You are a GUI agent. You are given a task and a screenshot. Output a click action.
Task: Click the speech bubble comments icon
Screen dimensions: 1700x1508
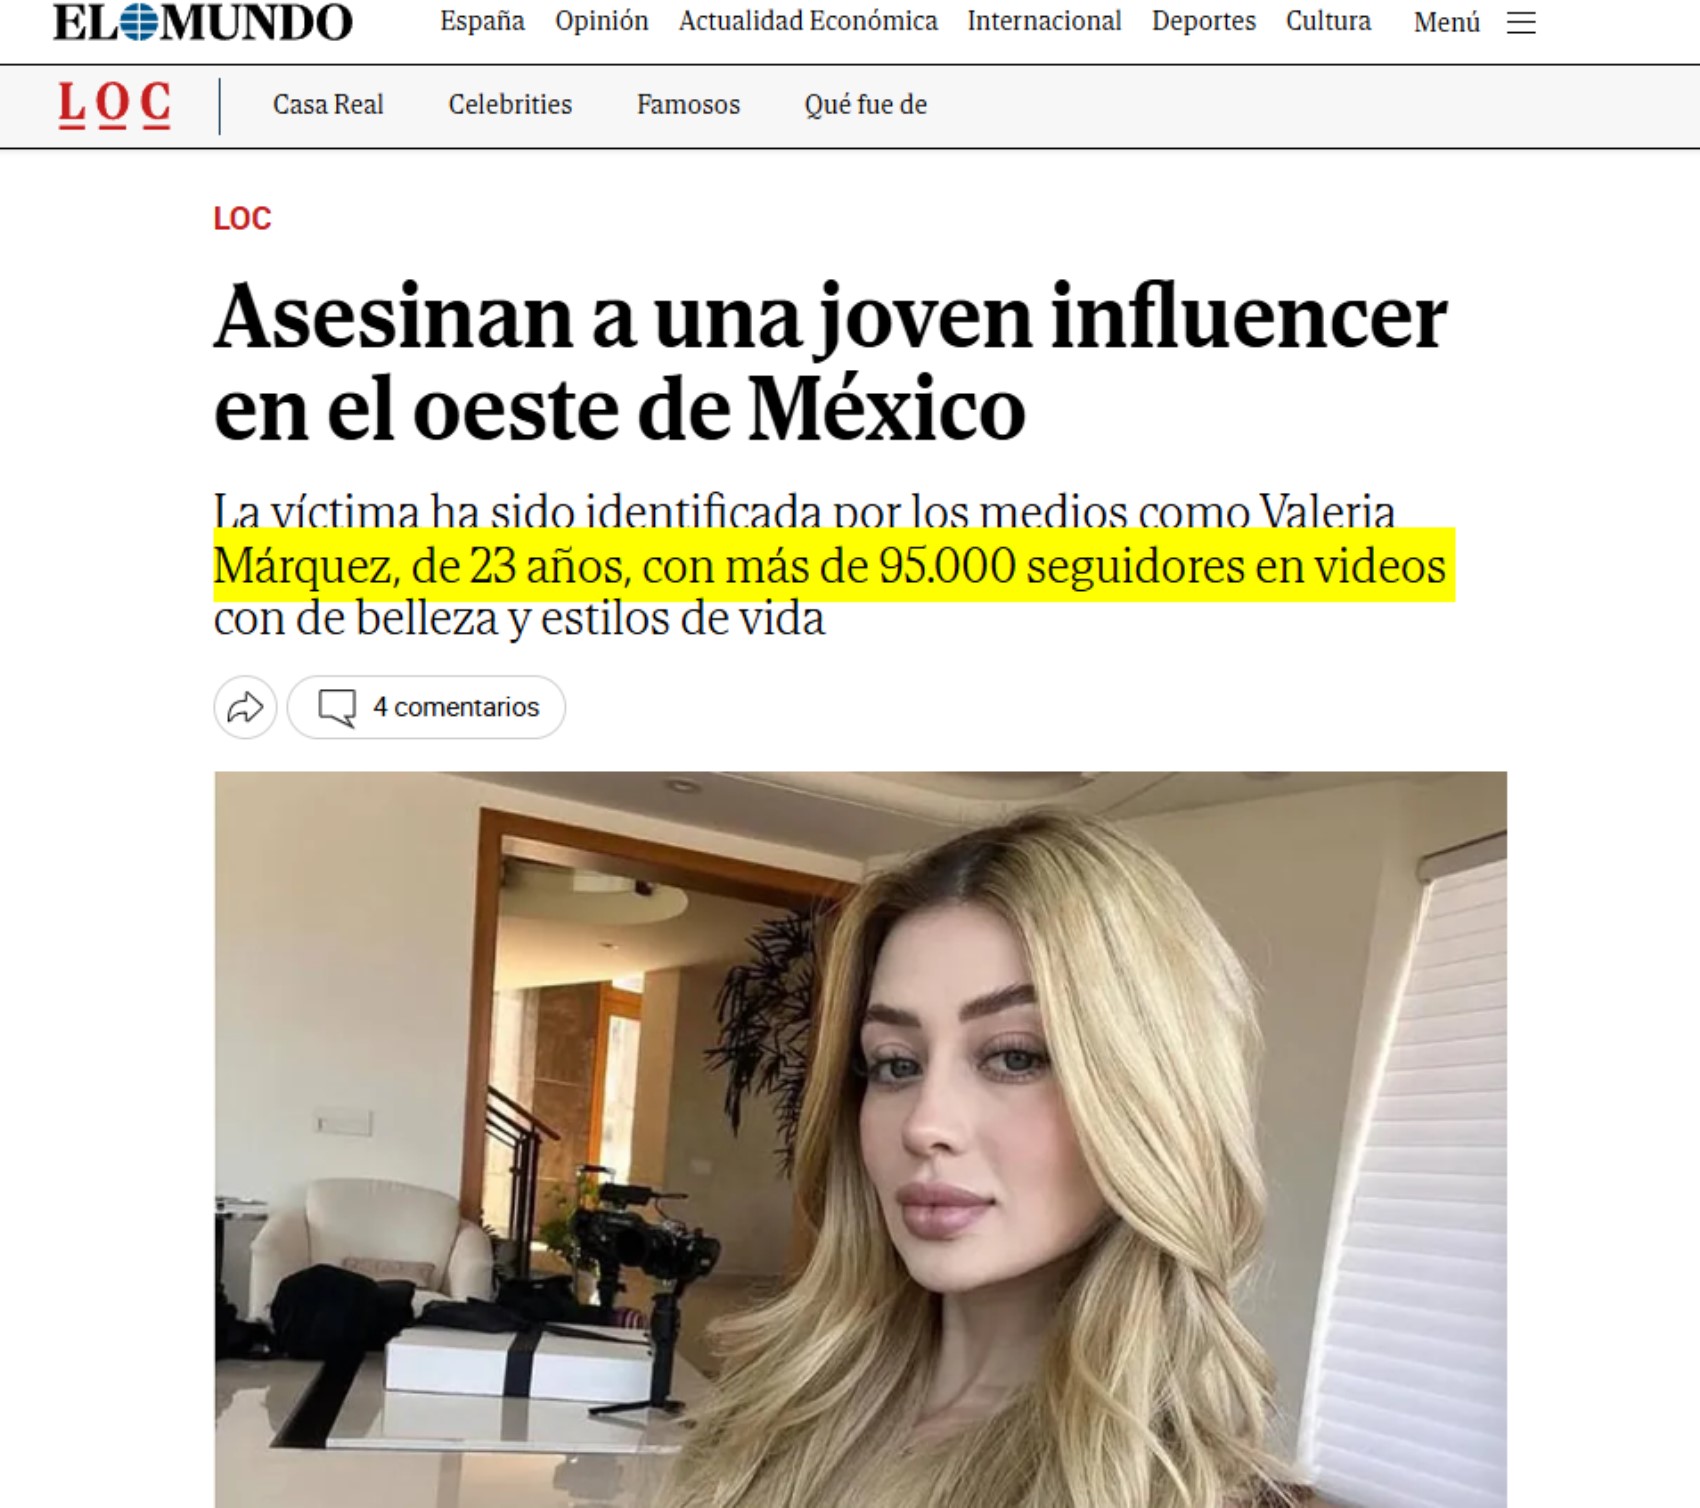337,708
